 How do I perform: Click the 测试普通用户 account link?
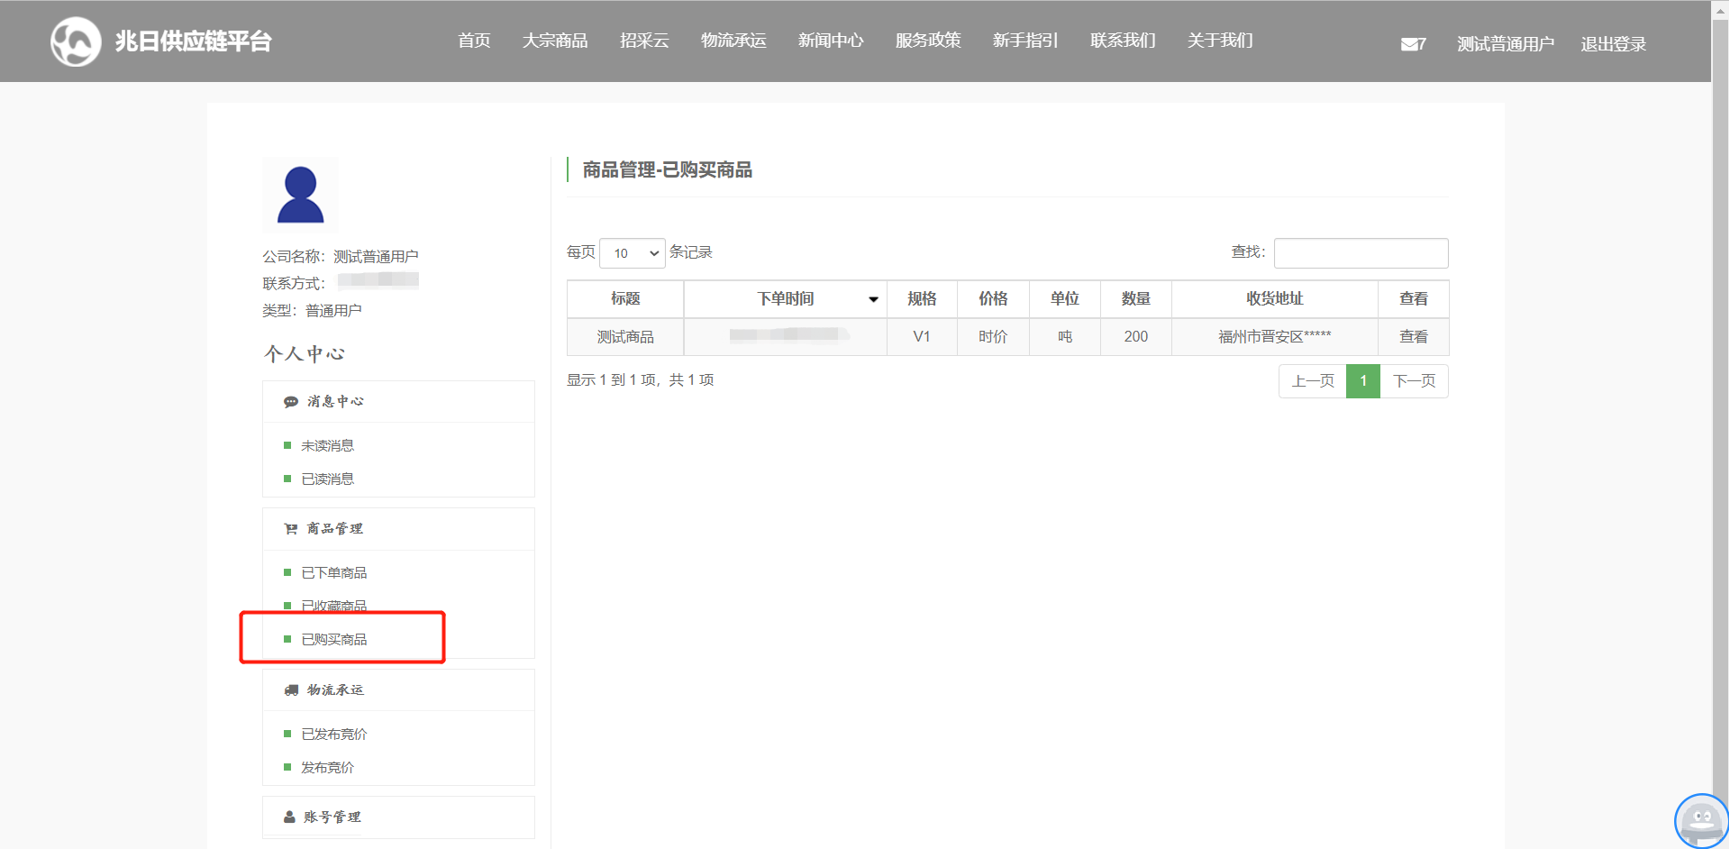click(x=1505, y=44)
